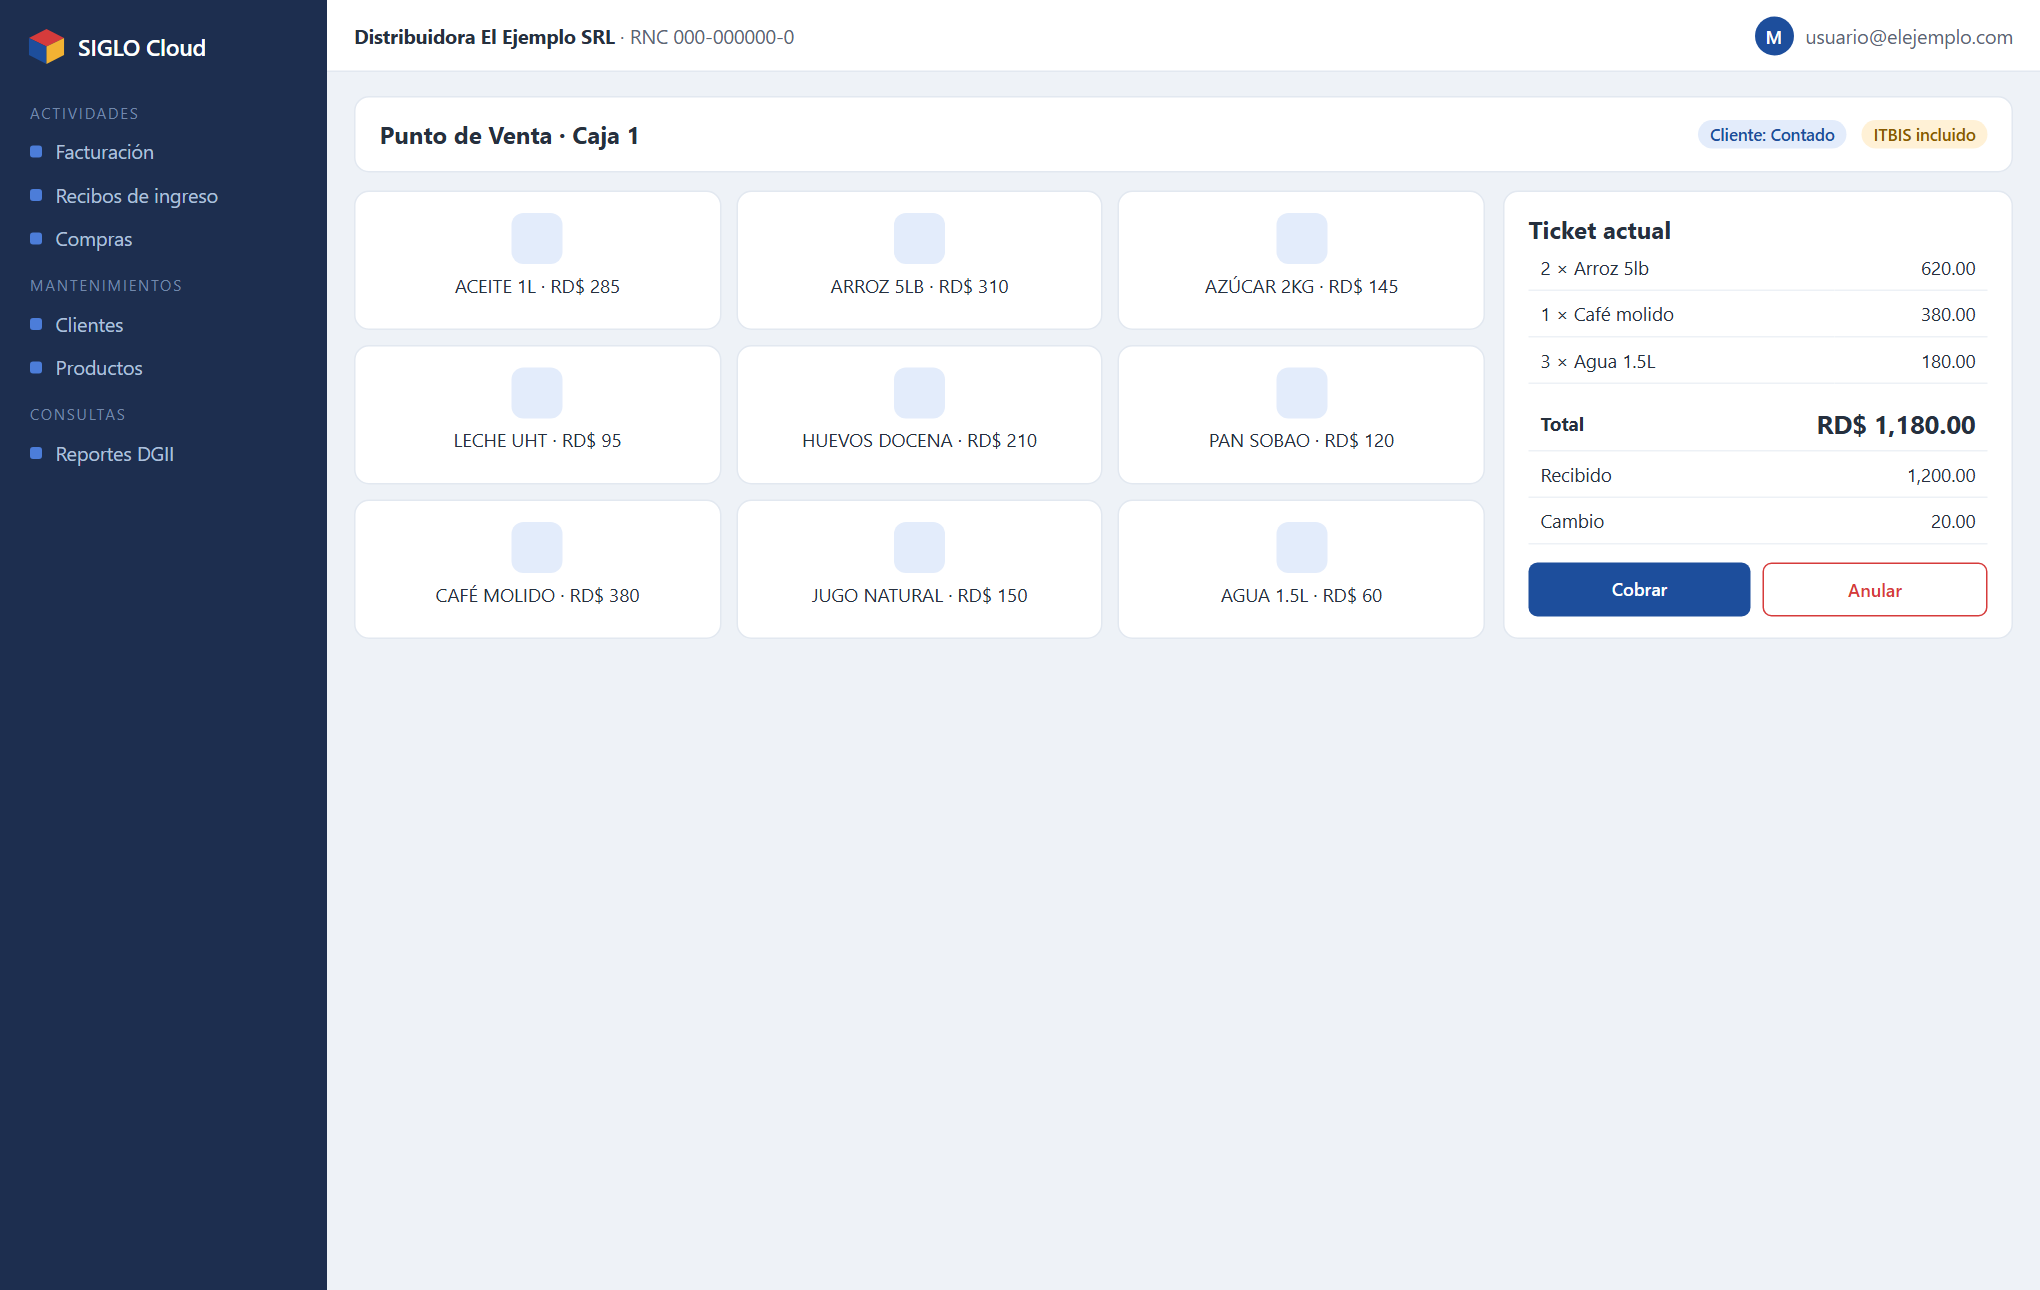Image resolution: width=2040 pixels, height=1290 pixels.
Task: Click the HUEVOS DOCENA product image placeholder
Action: (x=919, y=393)
